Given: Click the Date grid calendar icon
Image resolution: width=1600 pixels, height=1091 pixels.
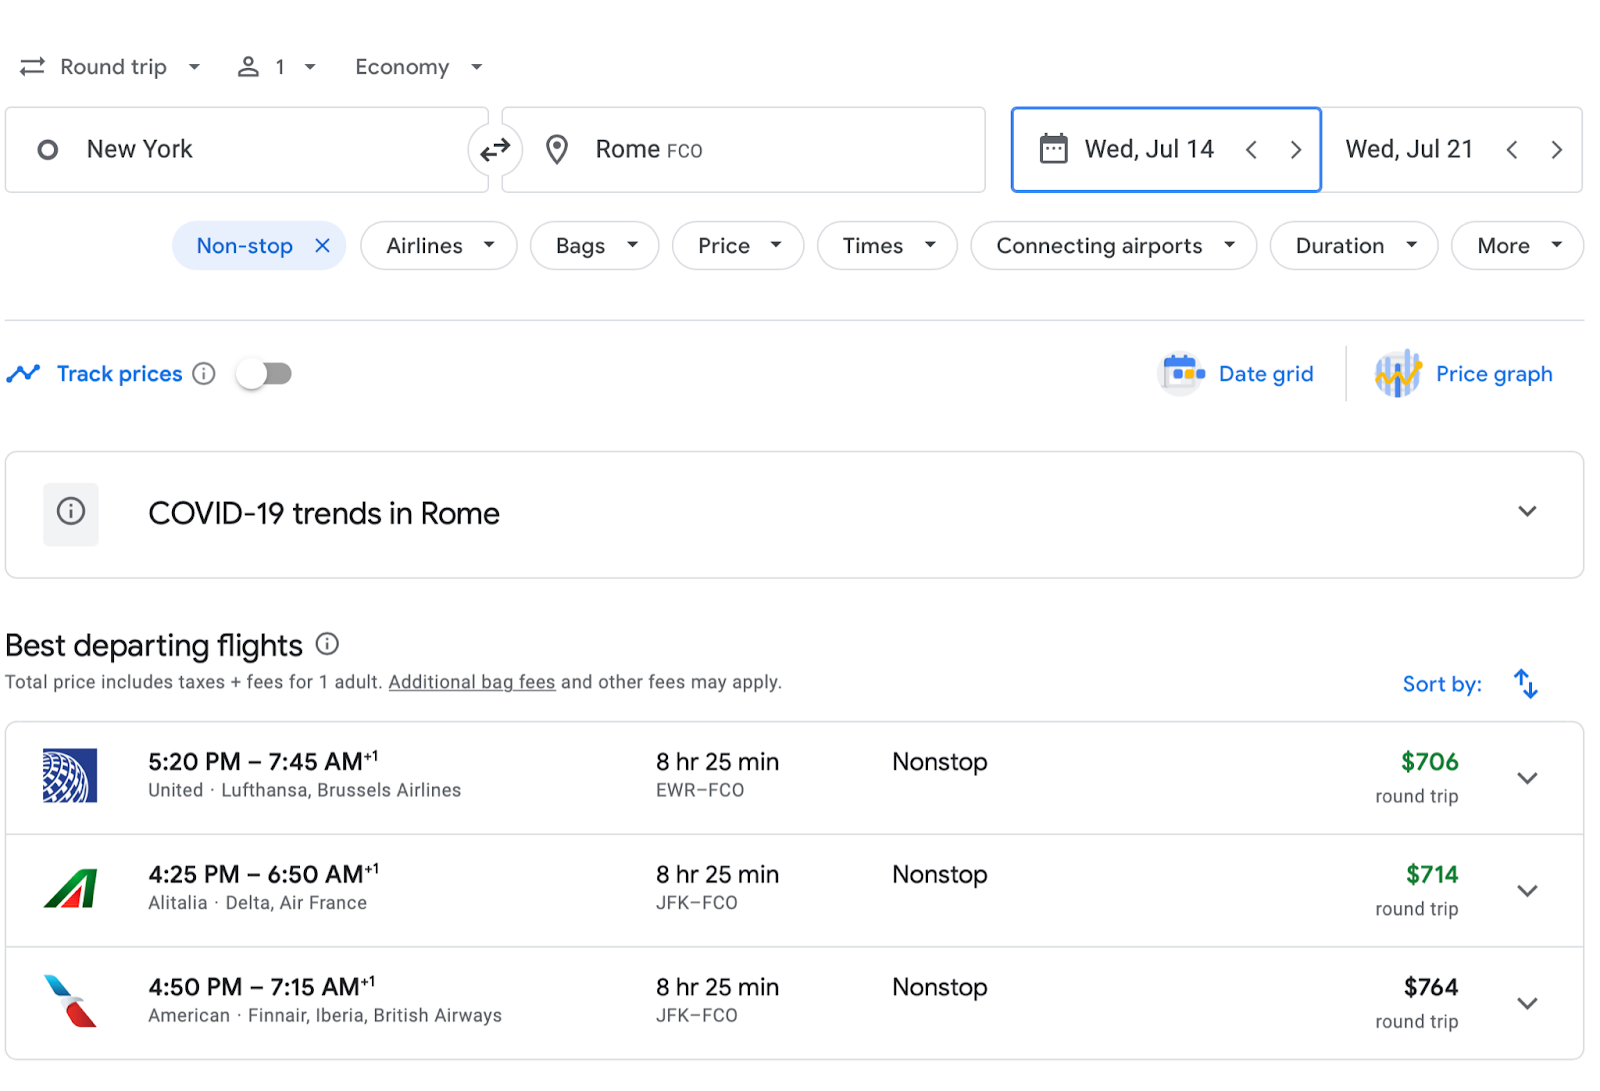Looking at the screenshot, I should tap(1183, 374).
